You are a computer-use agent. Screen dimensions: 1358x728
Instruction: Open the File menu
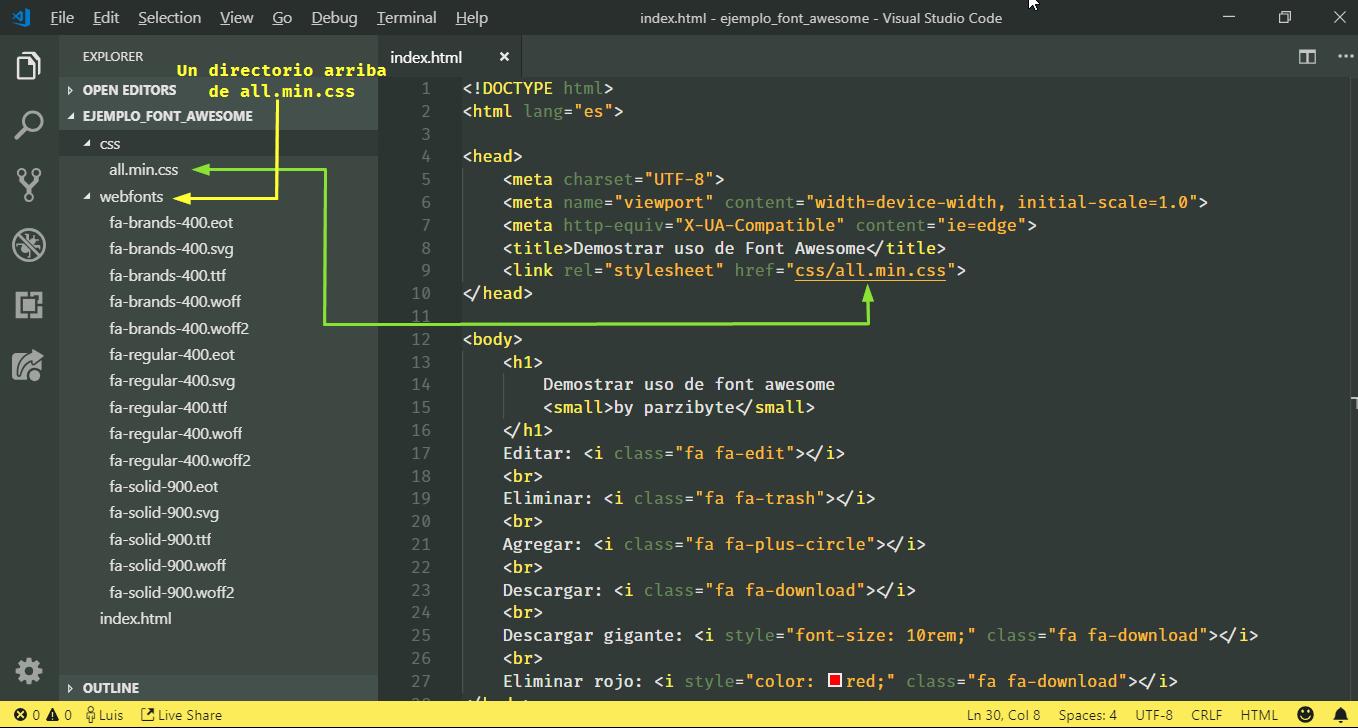[61, 17]
